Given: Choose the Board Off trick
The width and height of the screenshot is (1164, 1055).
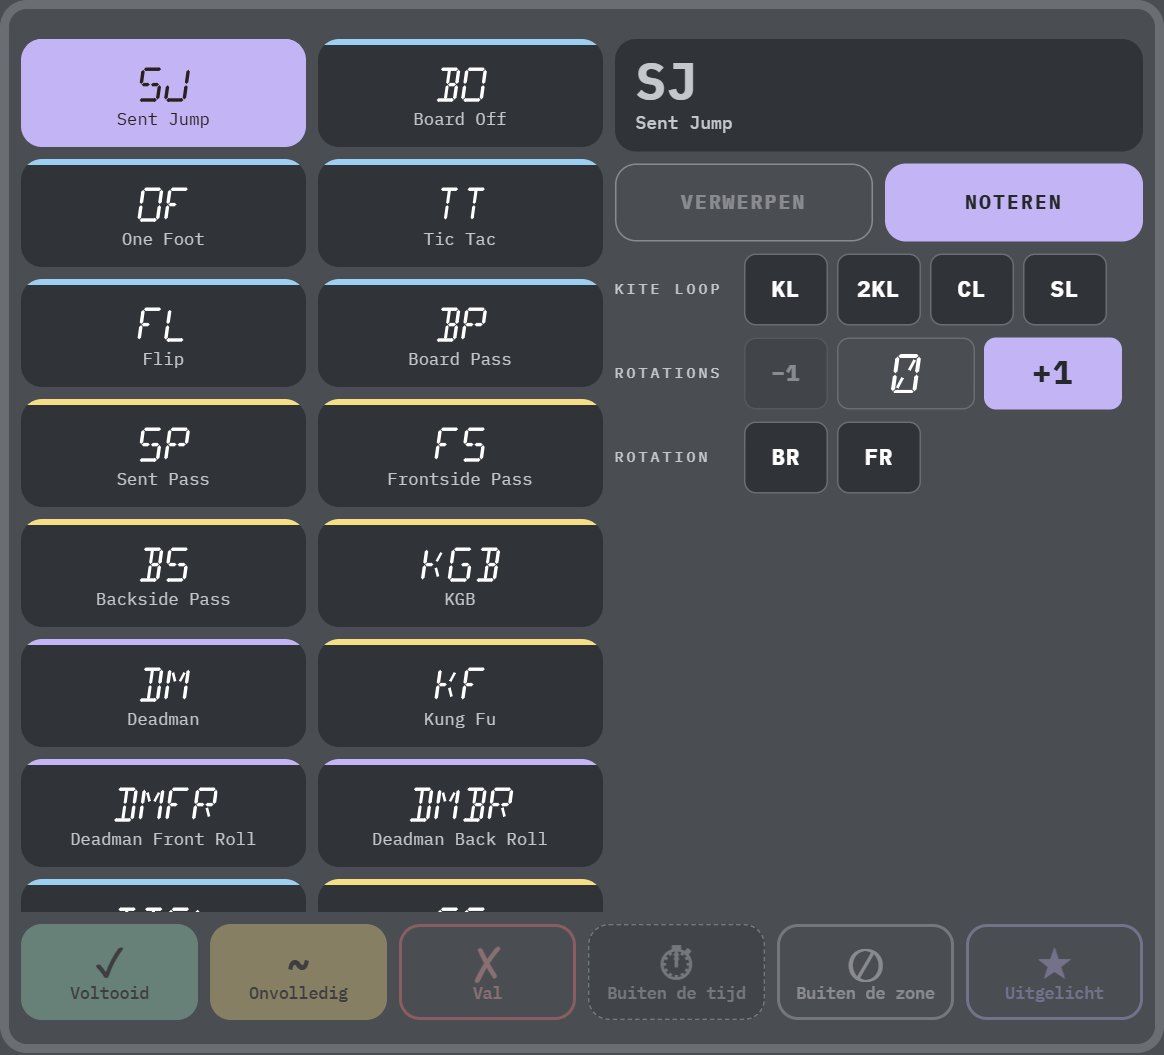Looking at the screenshot, I should pyautogui.click(x=460, y=93).
